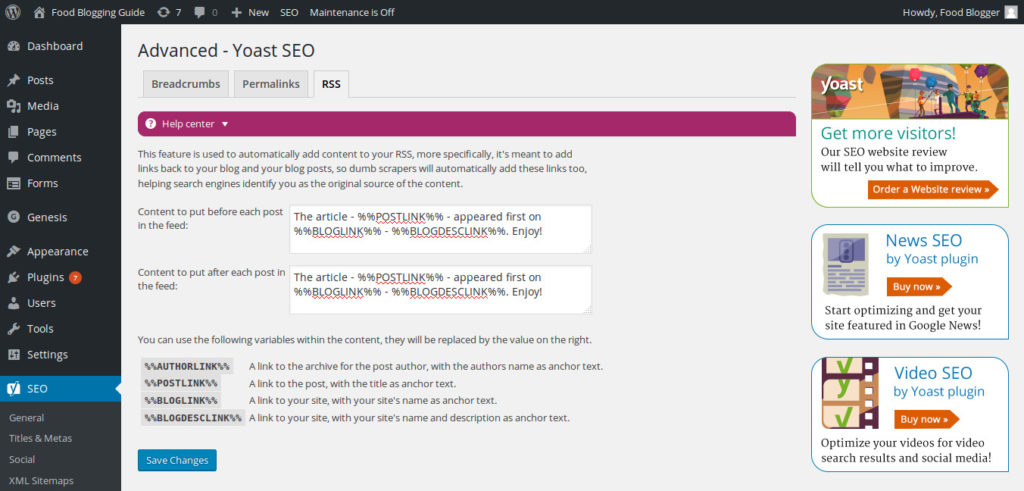Click the Video SEO filmstrip thumbnail
The image size is (1024, 491).
tap(850, 393)
